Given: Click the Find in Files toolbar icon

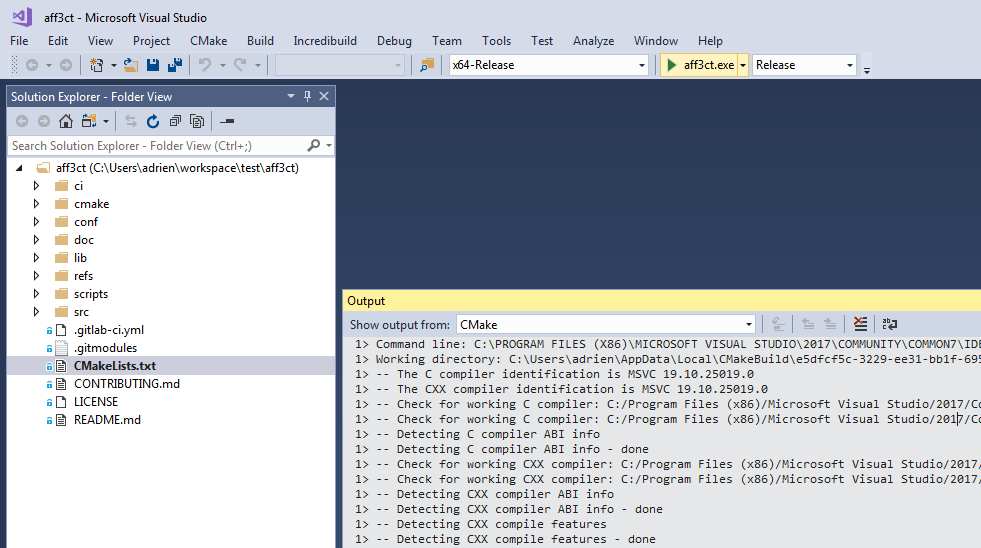Looking at the screenshot, I should 427,65.
